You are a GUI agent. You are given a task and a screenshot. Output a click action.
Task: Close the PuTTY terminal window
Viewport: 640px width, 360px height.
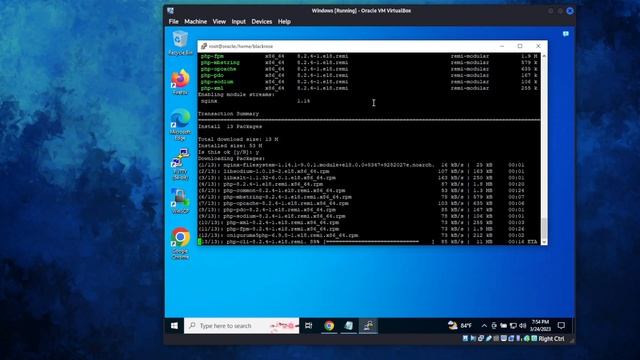[538, 46]
